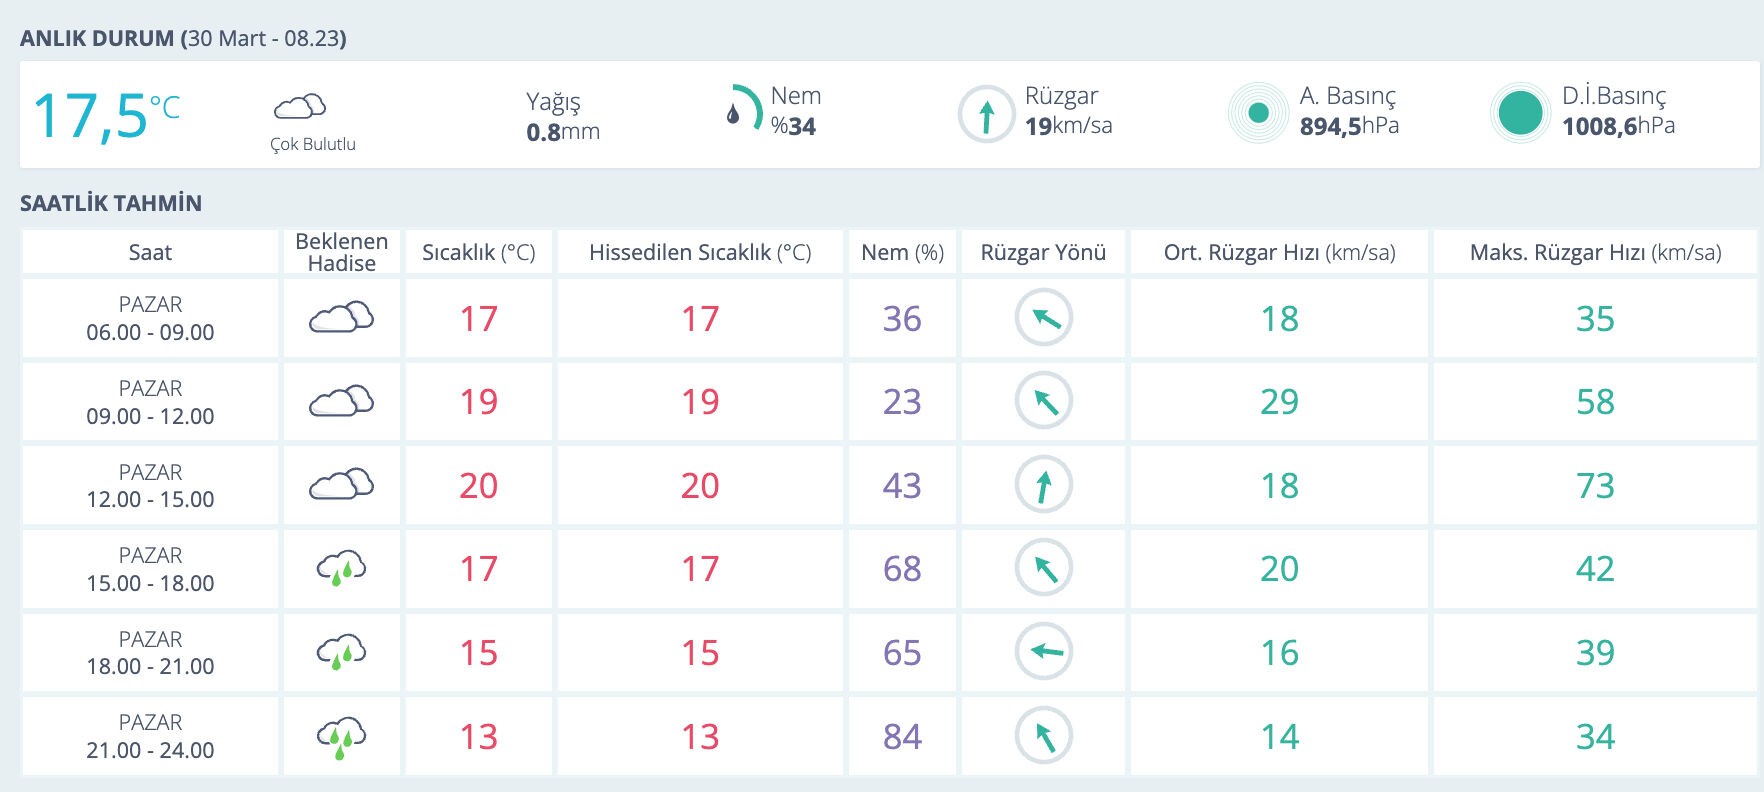Image resolution: width=1764 pixels, height=792 pixels.
Task: Click the humidity value 84
Action: pos(902,737)
